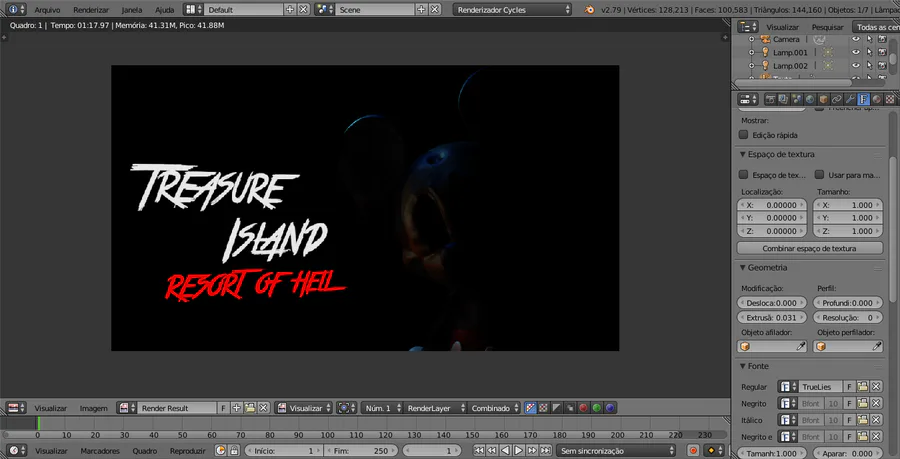Open the Janela menu
This screenshot has width=900, height=459.
[132, 10]
